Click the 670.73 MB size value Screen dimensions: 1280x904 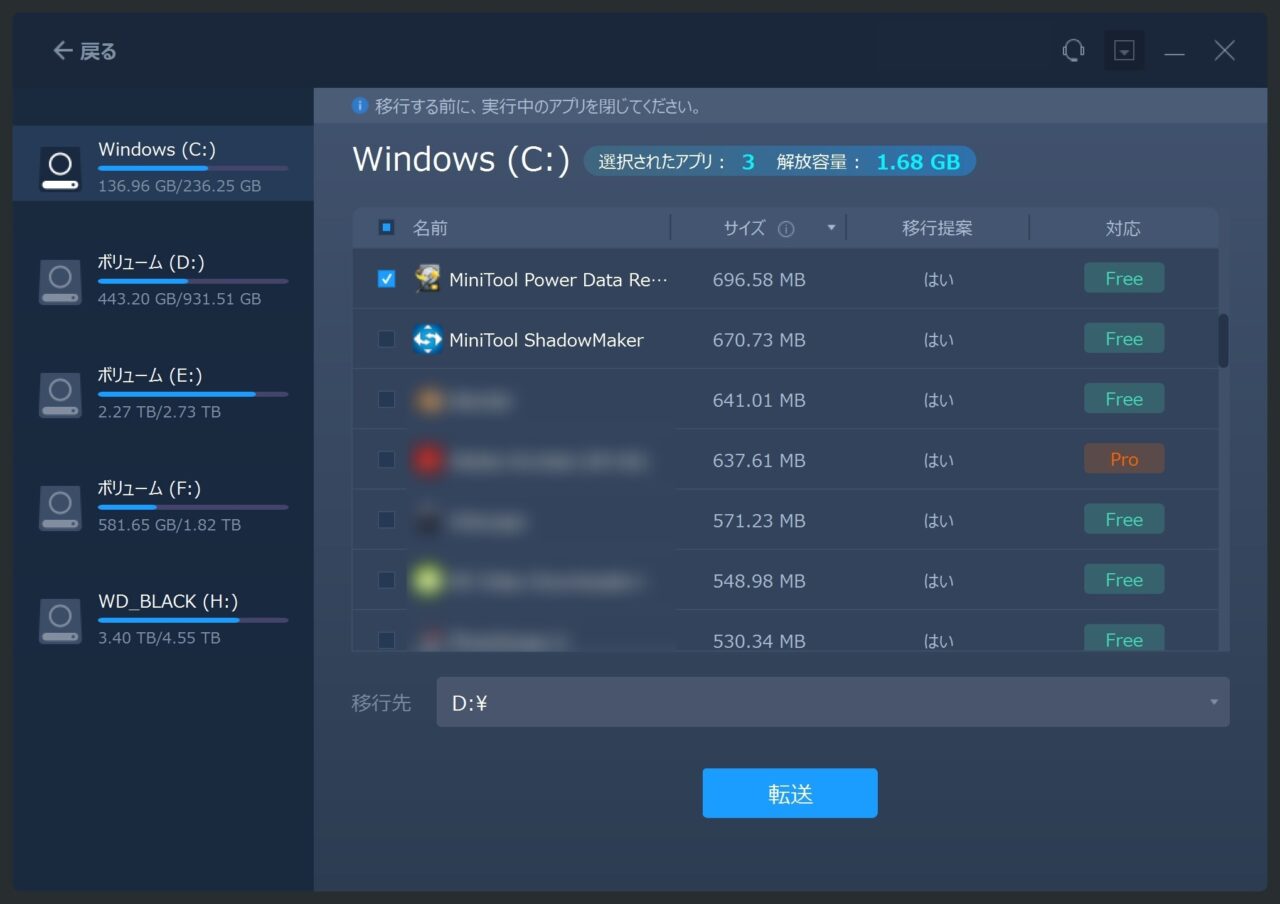(x=759, y=340)
